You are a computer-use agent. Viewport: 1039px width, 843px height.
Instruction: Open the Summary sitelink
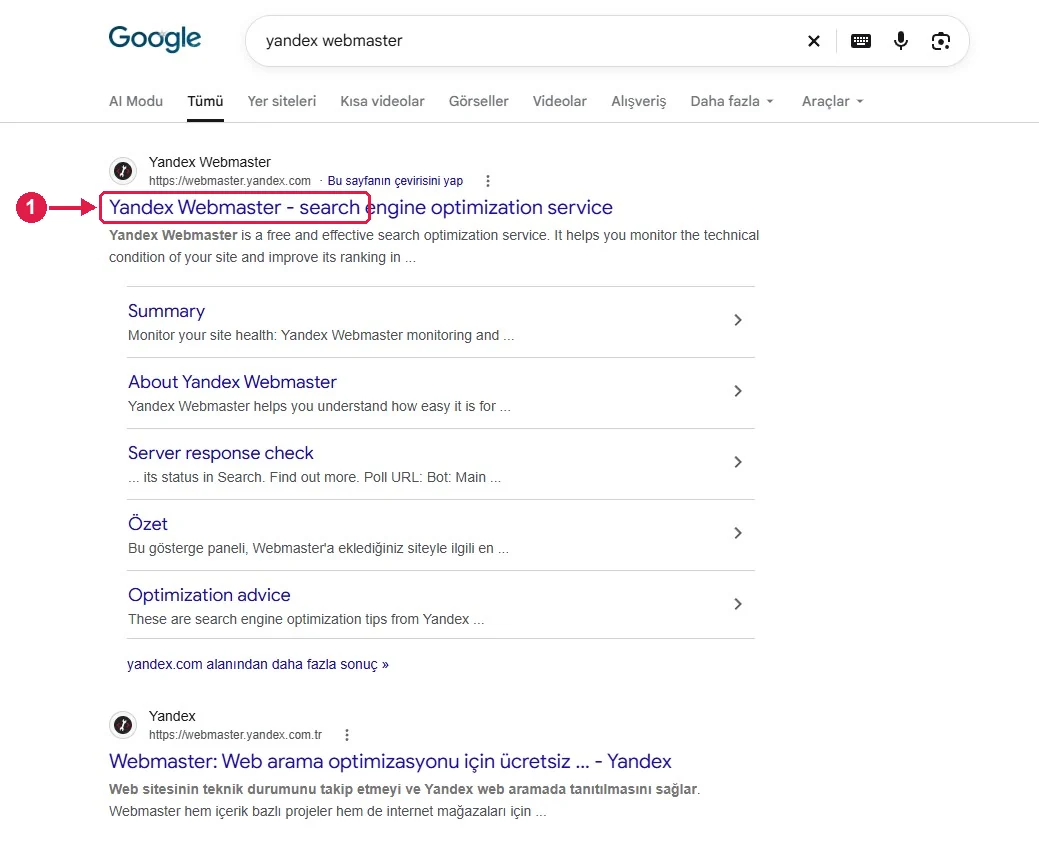pyautogui.click(x=166, y=311)
